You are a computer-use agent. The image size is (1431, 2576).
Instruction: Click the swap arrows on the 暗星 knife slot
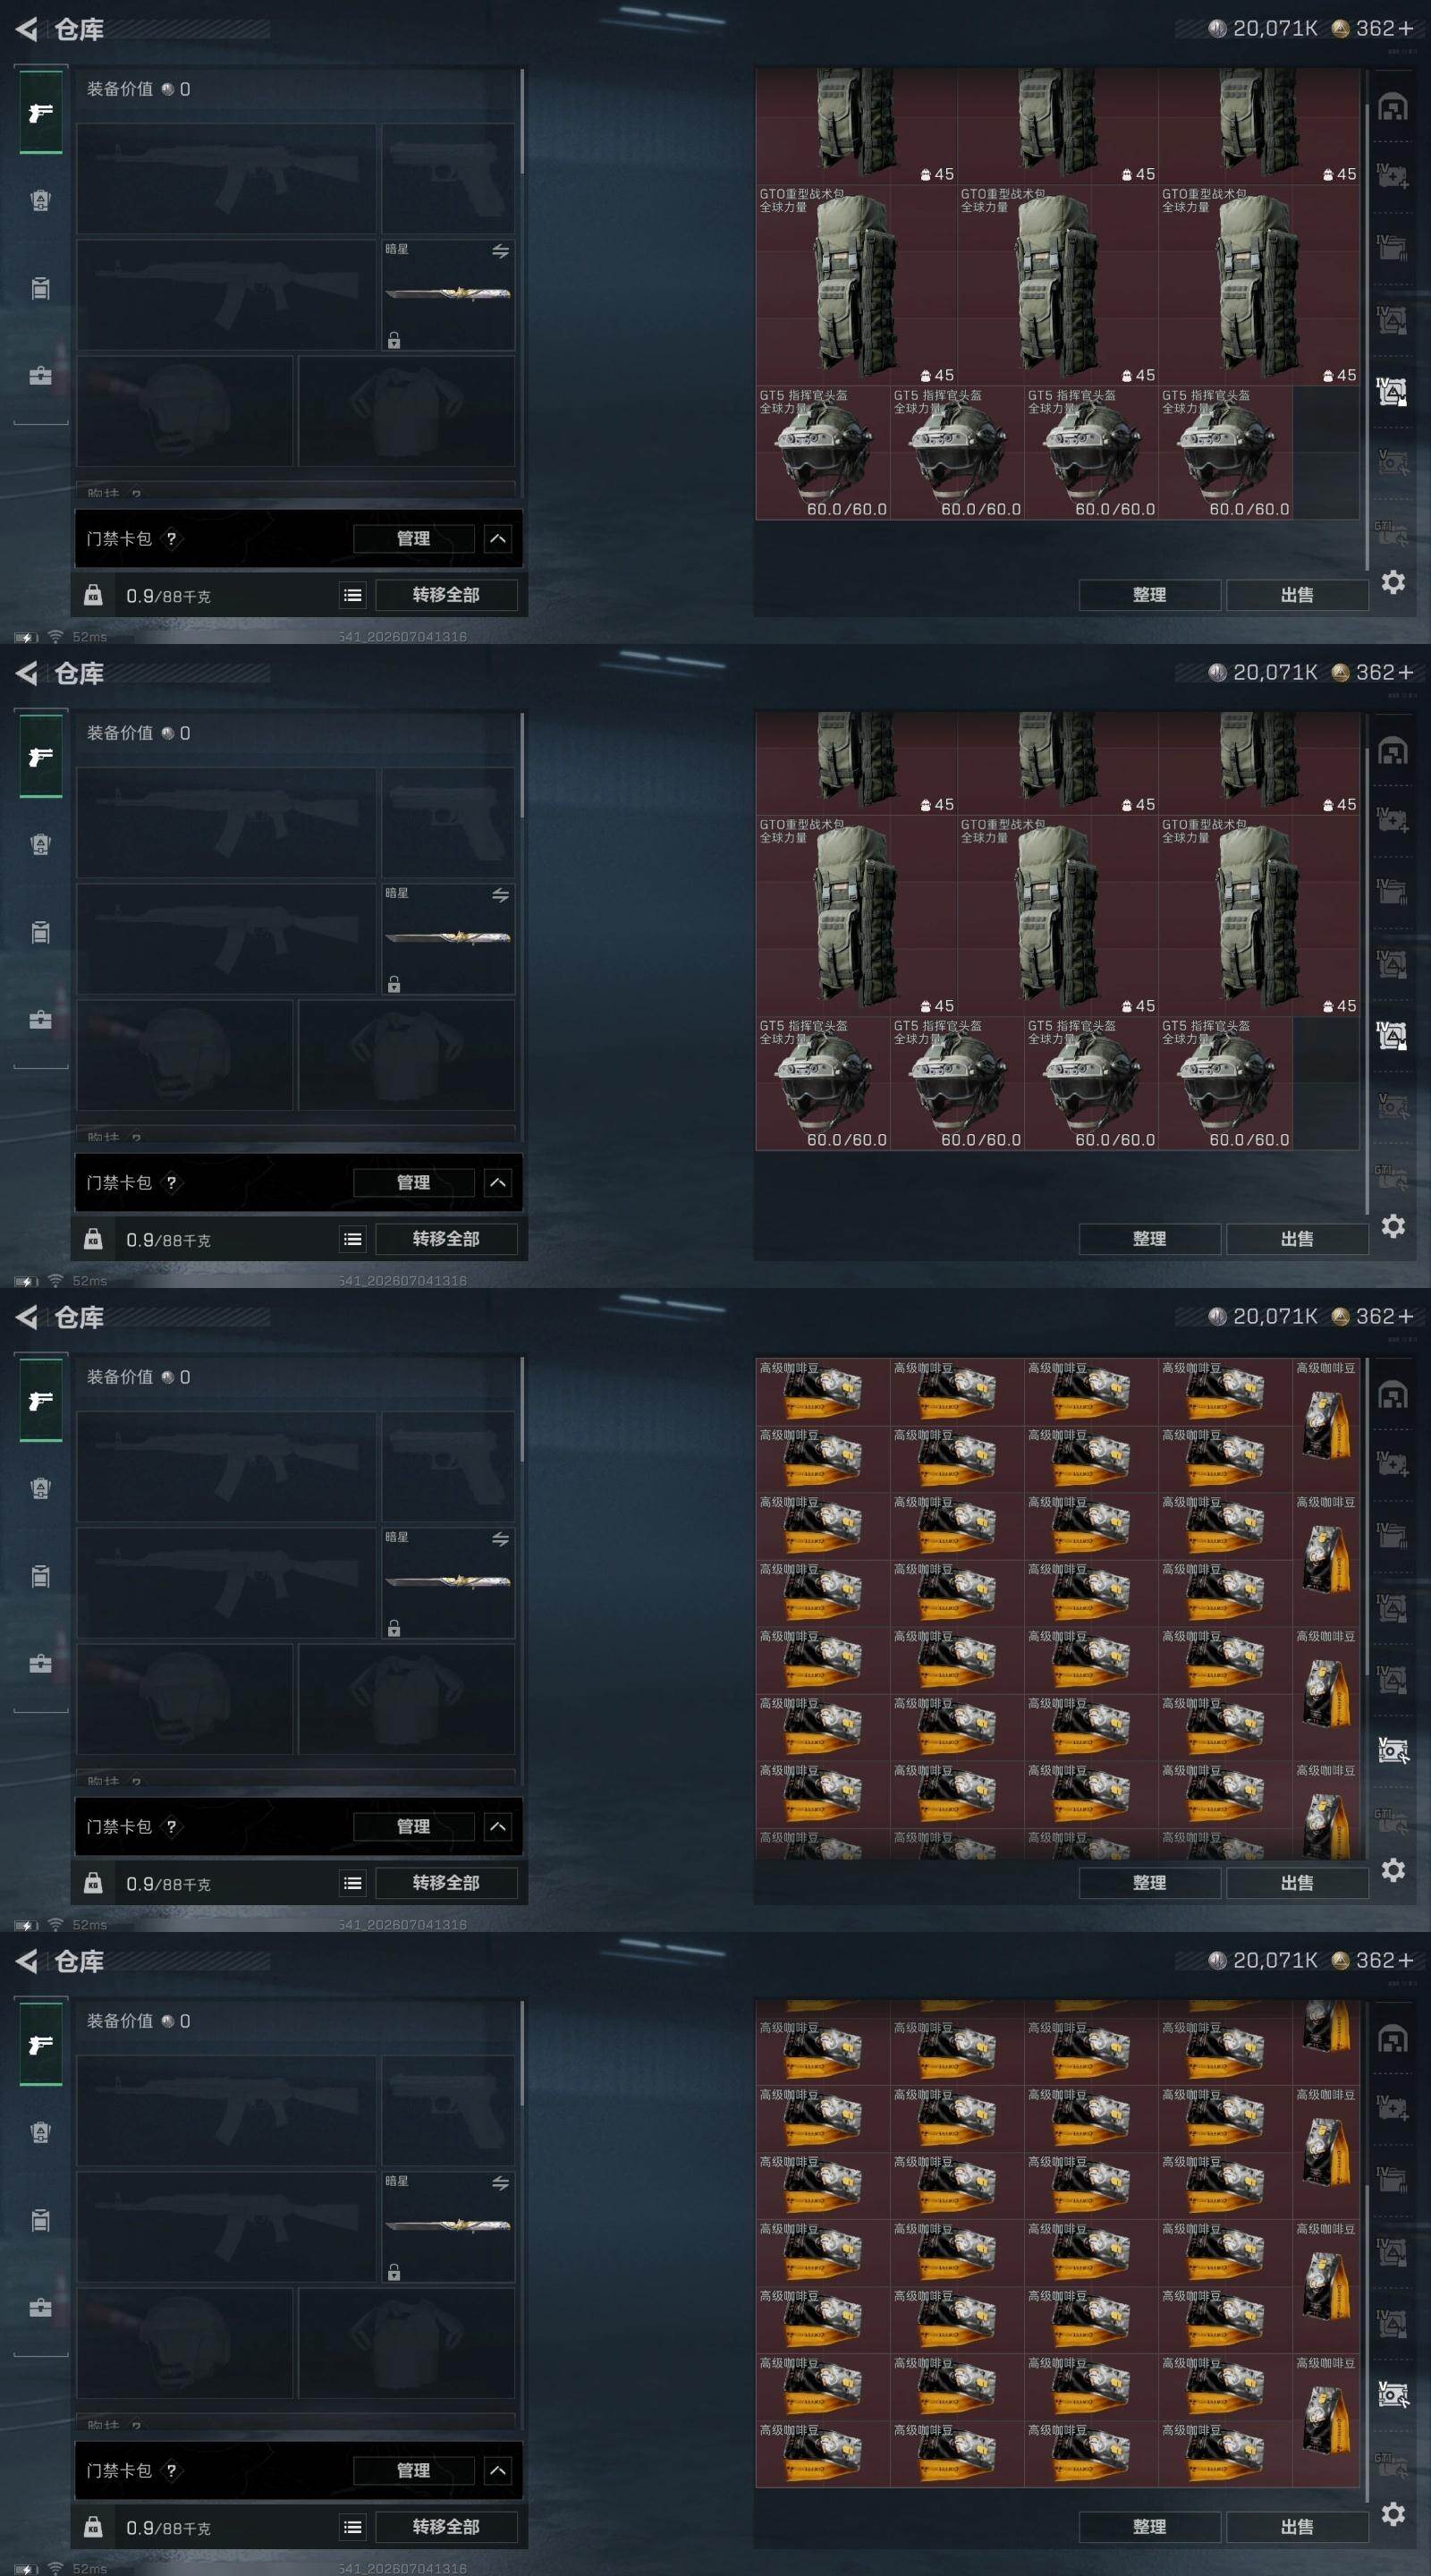point(500,251)
